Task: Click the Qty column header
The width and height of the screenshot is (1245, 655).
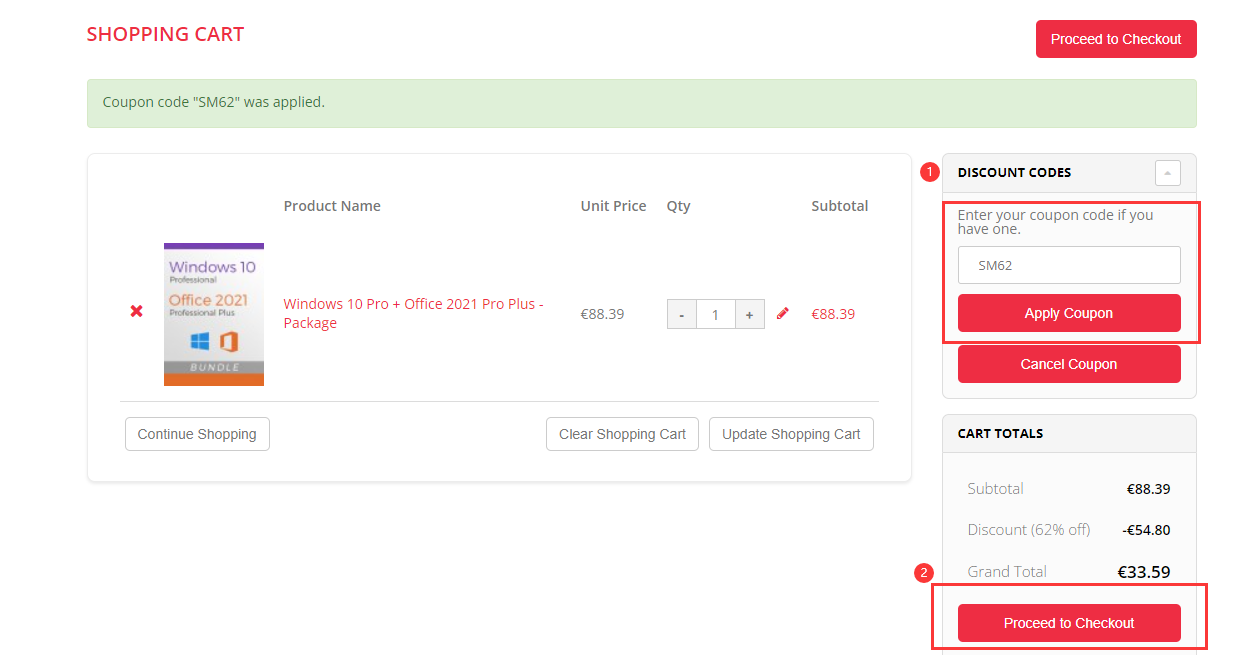Action: coord(679,206)
